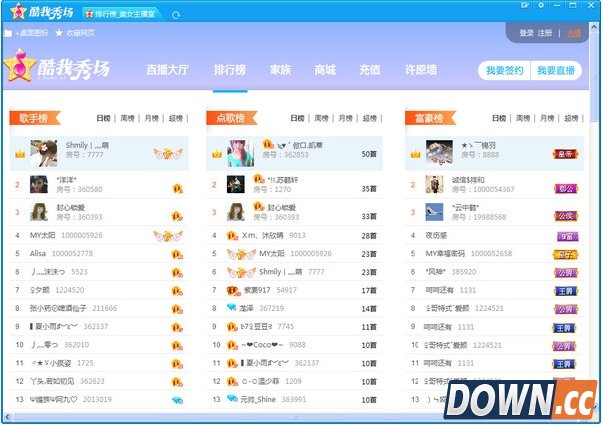603x425 pixels.
Task: Click the 皇帝 badge next to 锦羽
Action: tap(565, 154)
